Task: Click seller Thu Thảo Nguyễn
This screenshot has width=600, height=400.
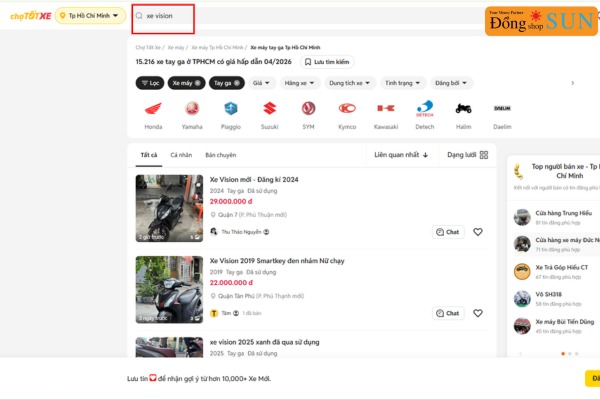Action: [241, 232]
